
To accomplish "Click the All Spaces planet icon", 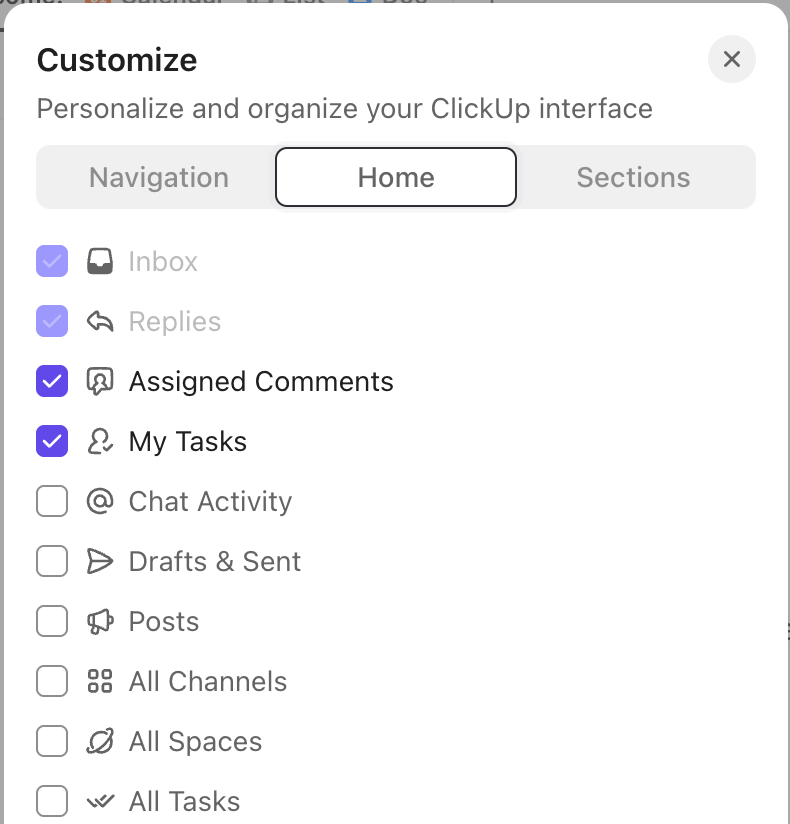I will point(100,742).
